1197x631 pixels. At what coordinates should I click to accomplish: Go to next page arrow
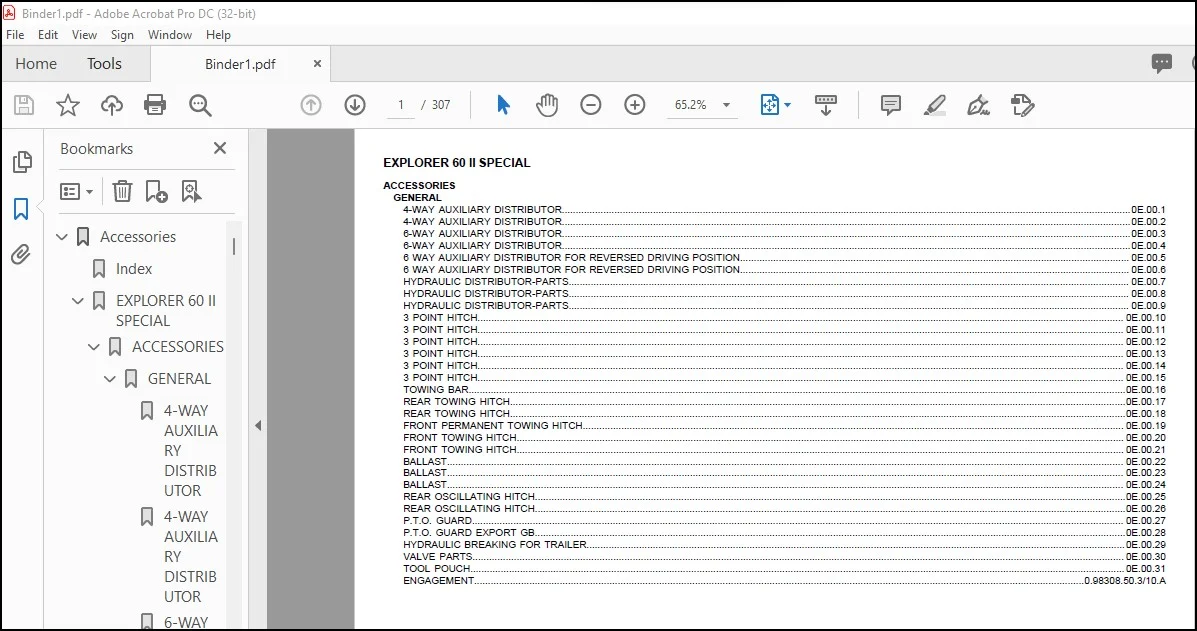tap(355, 105)
